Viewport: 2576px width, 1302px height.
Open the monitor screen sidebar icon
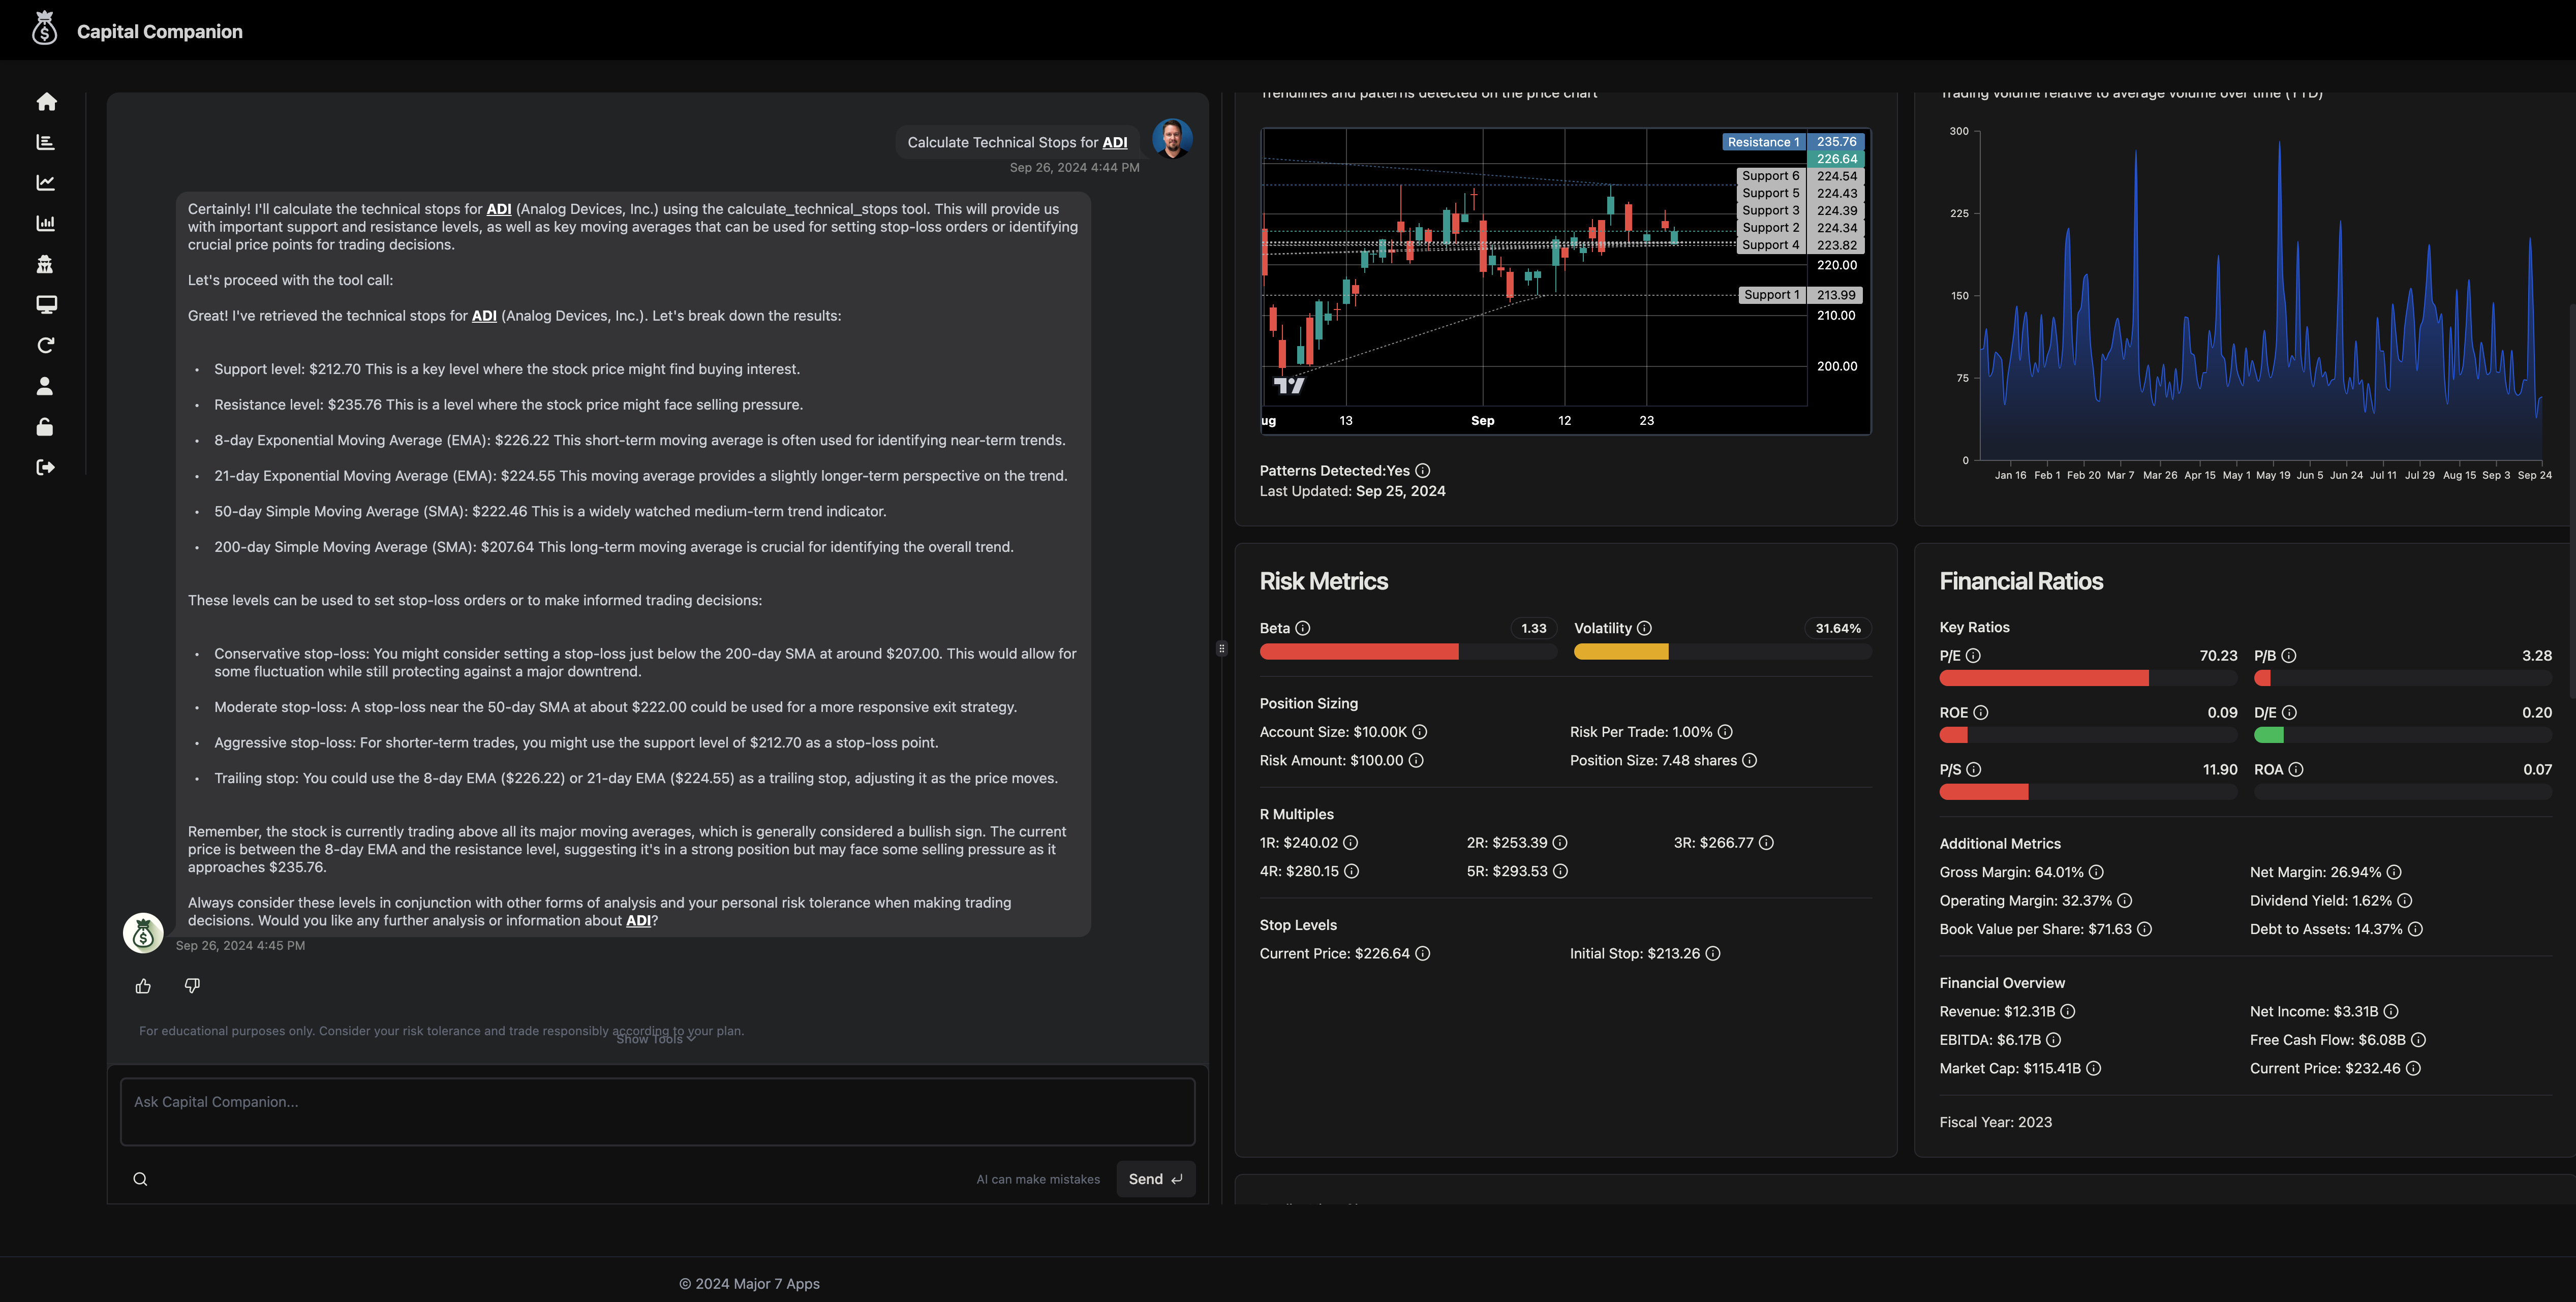point(46,304)
